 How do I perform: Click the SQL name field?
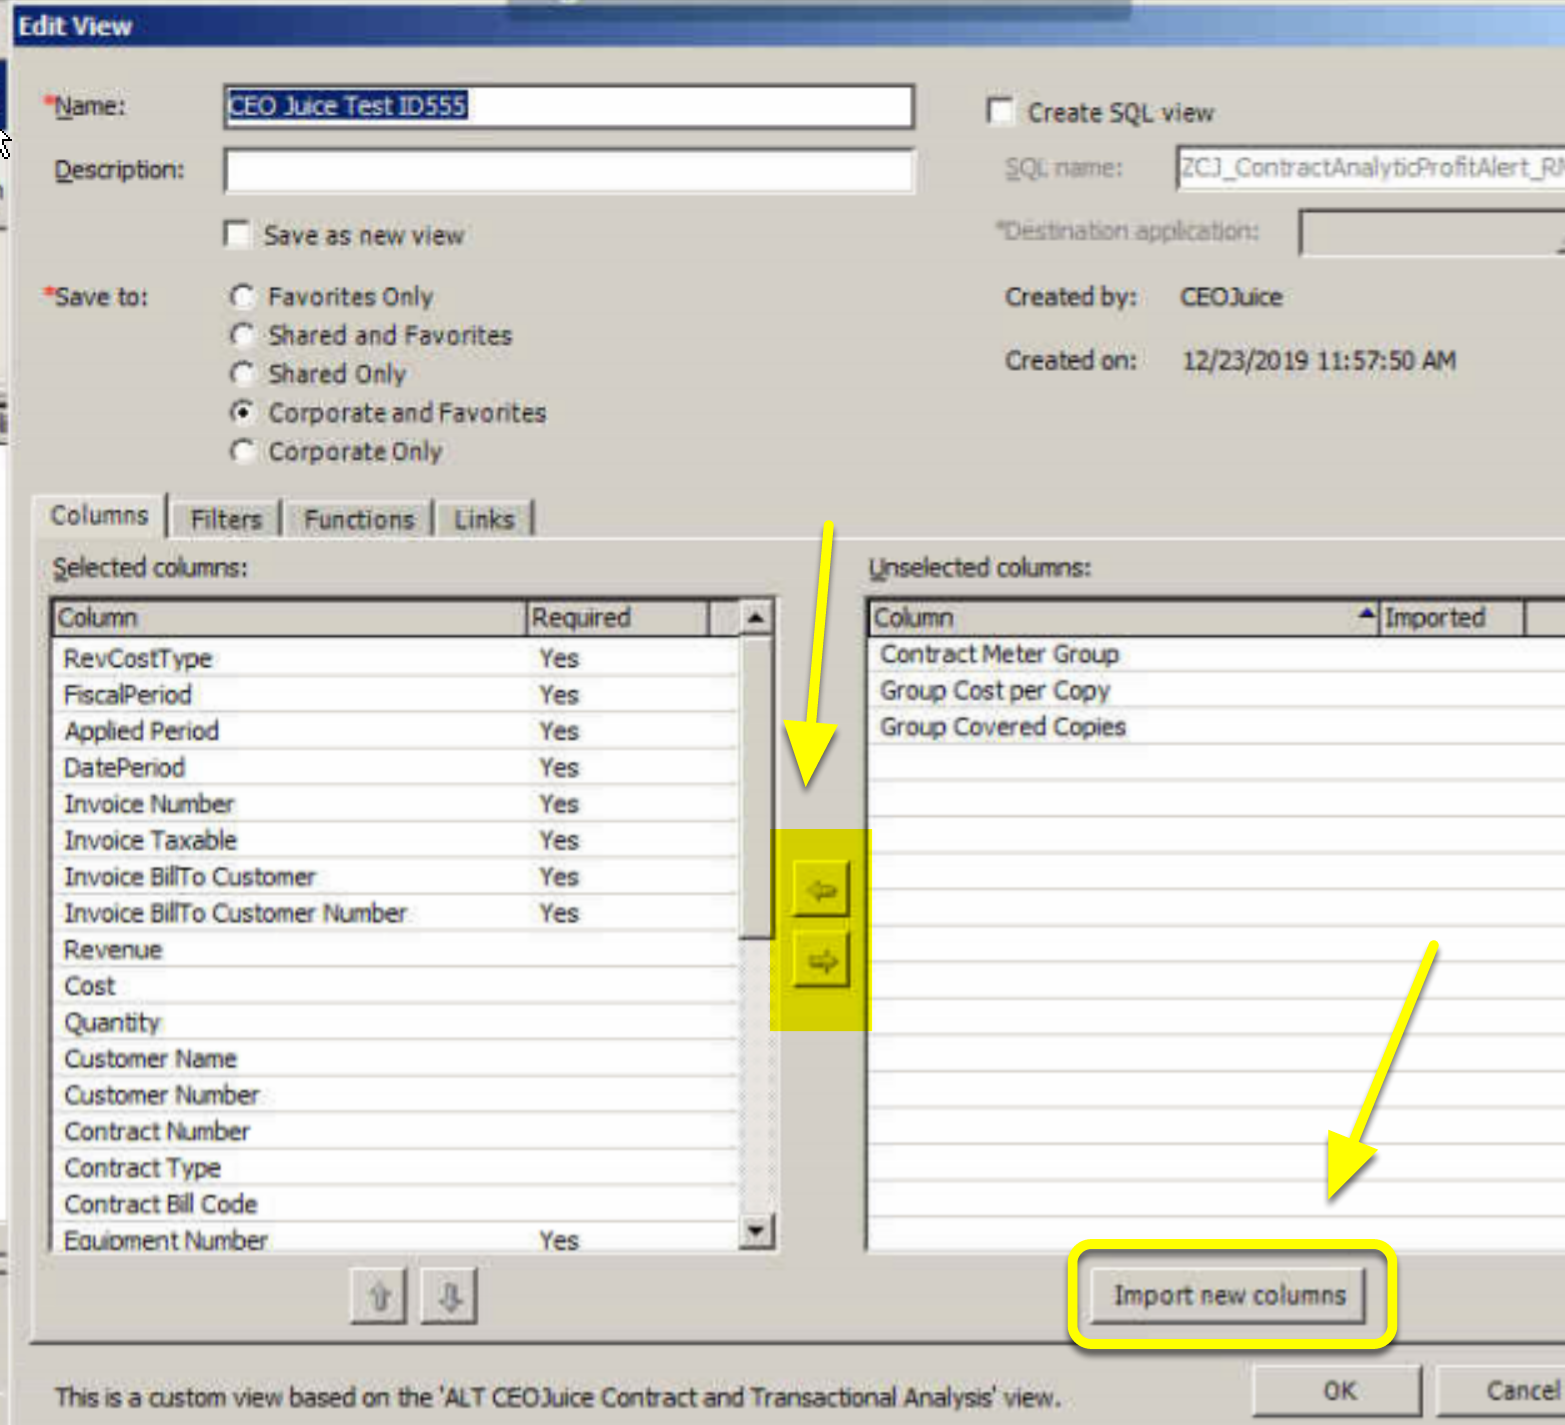[1370, 167]
